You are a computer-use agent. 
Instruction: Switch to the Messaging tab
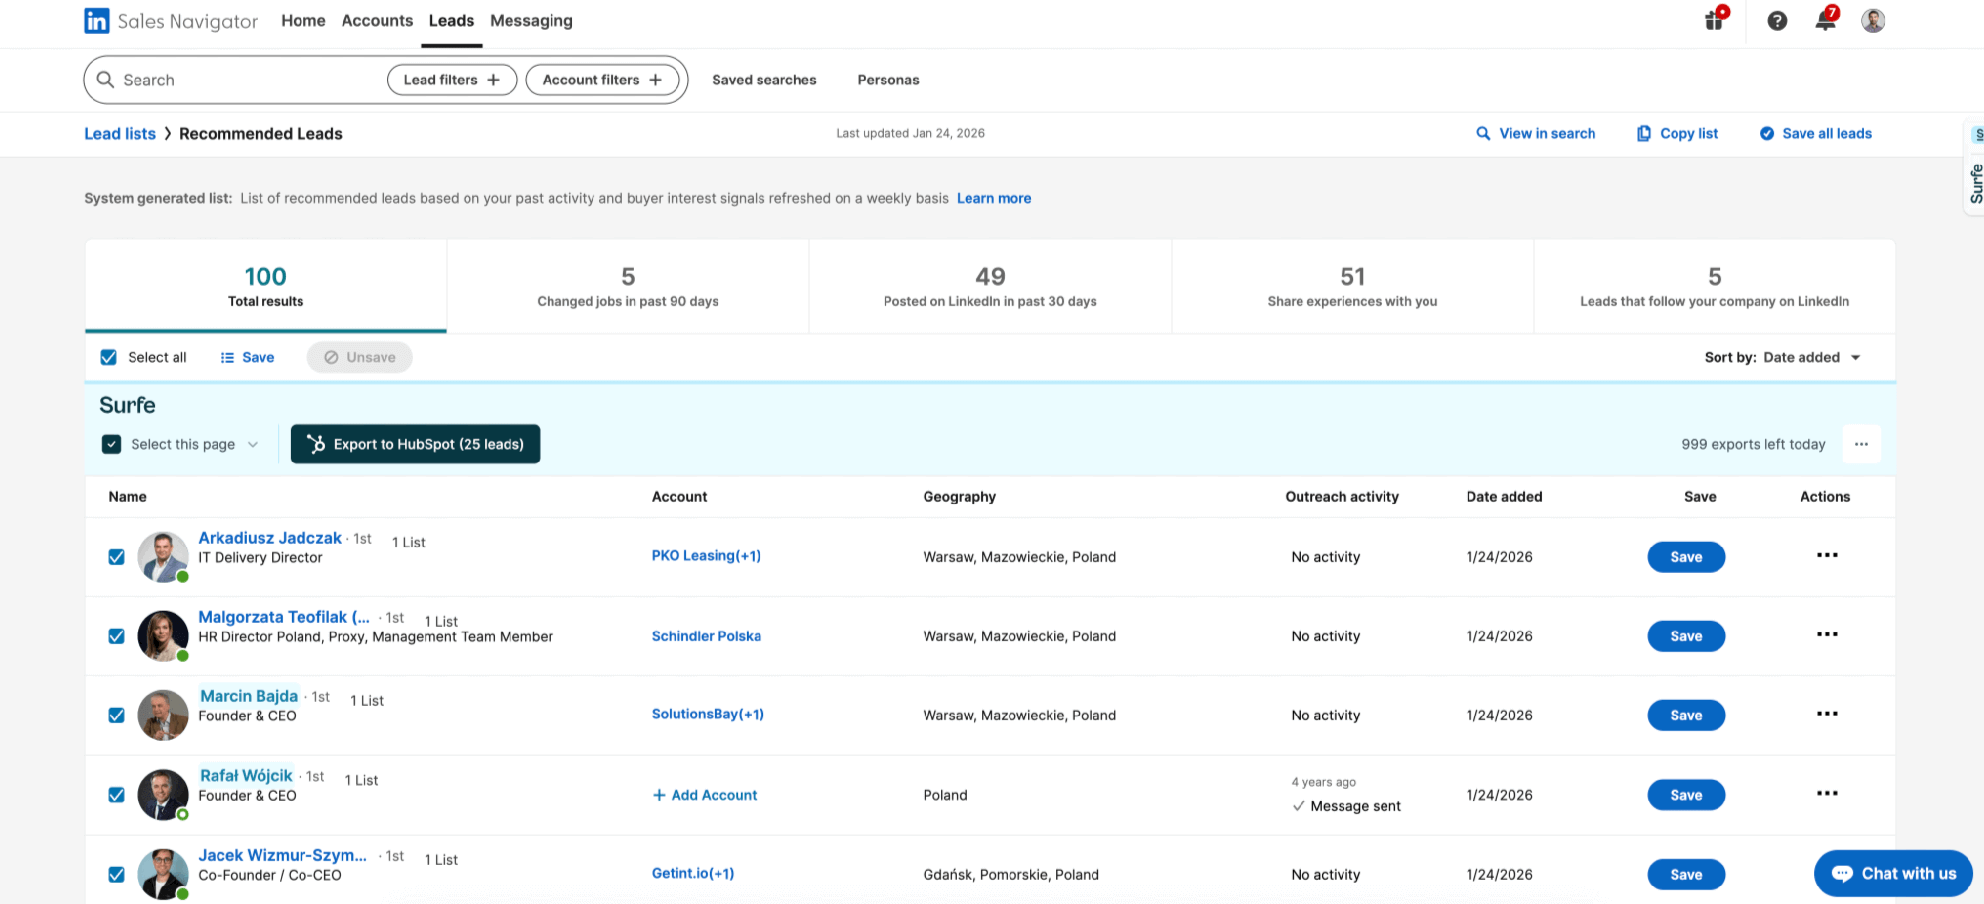coord(531,20)
